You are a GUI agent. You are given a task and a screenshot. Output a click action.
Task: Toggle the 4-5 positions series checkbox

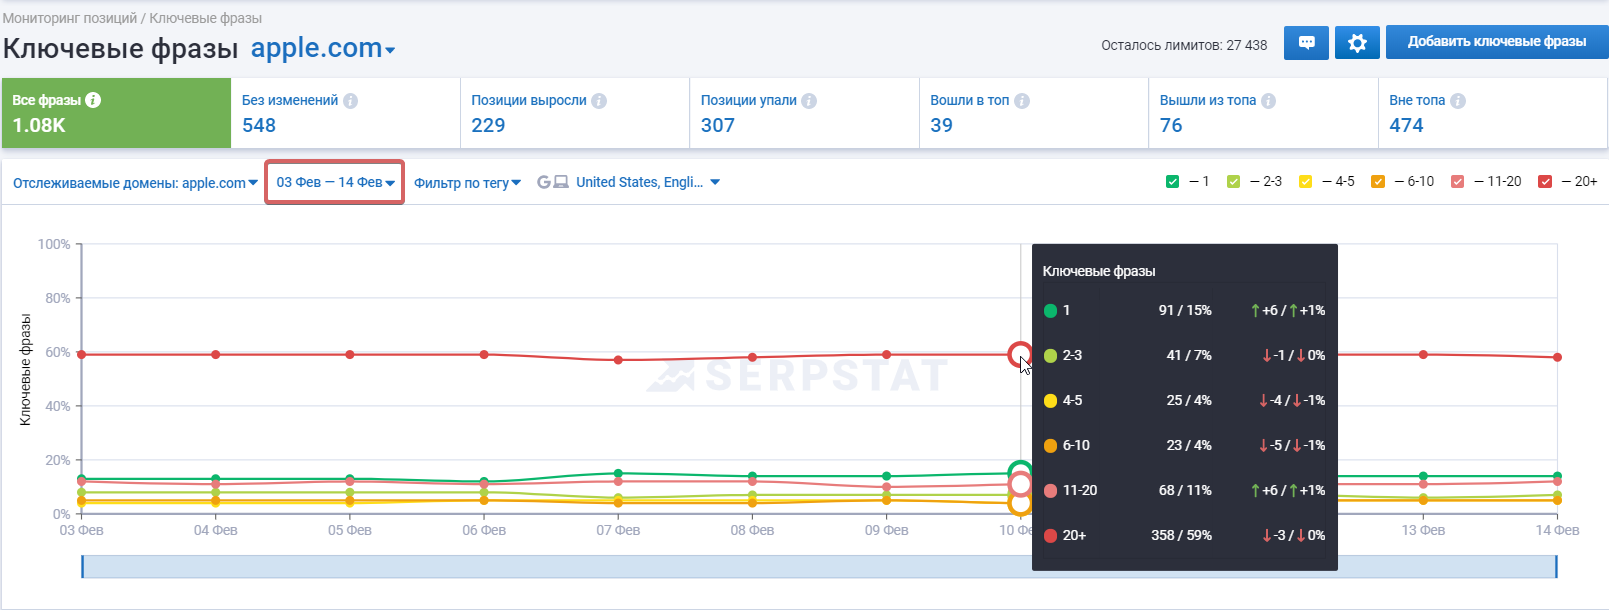coord(1305,182)
